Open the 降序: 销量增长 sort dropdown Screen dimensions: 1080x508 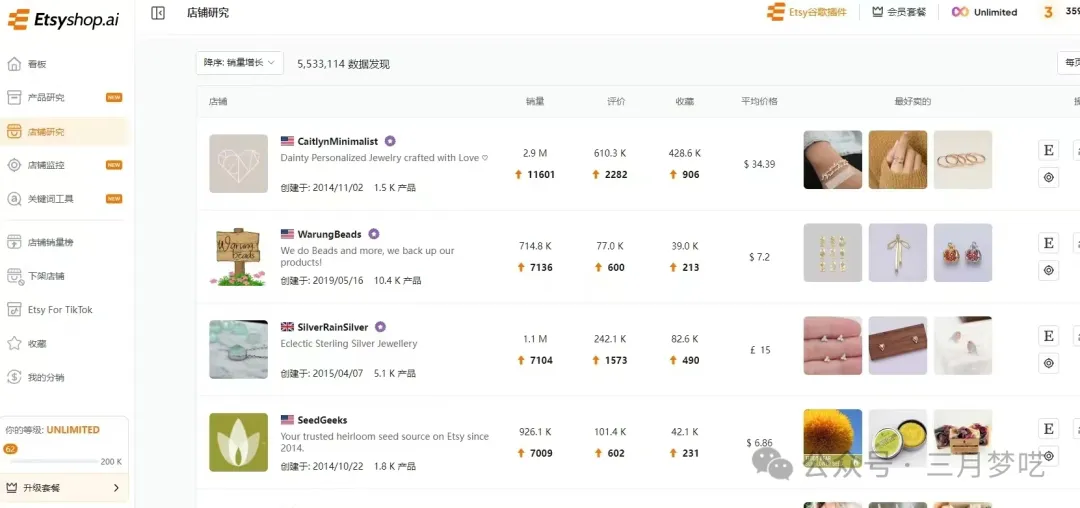[x=240, y=63]
